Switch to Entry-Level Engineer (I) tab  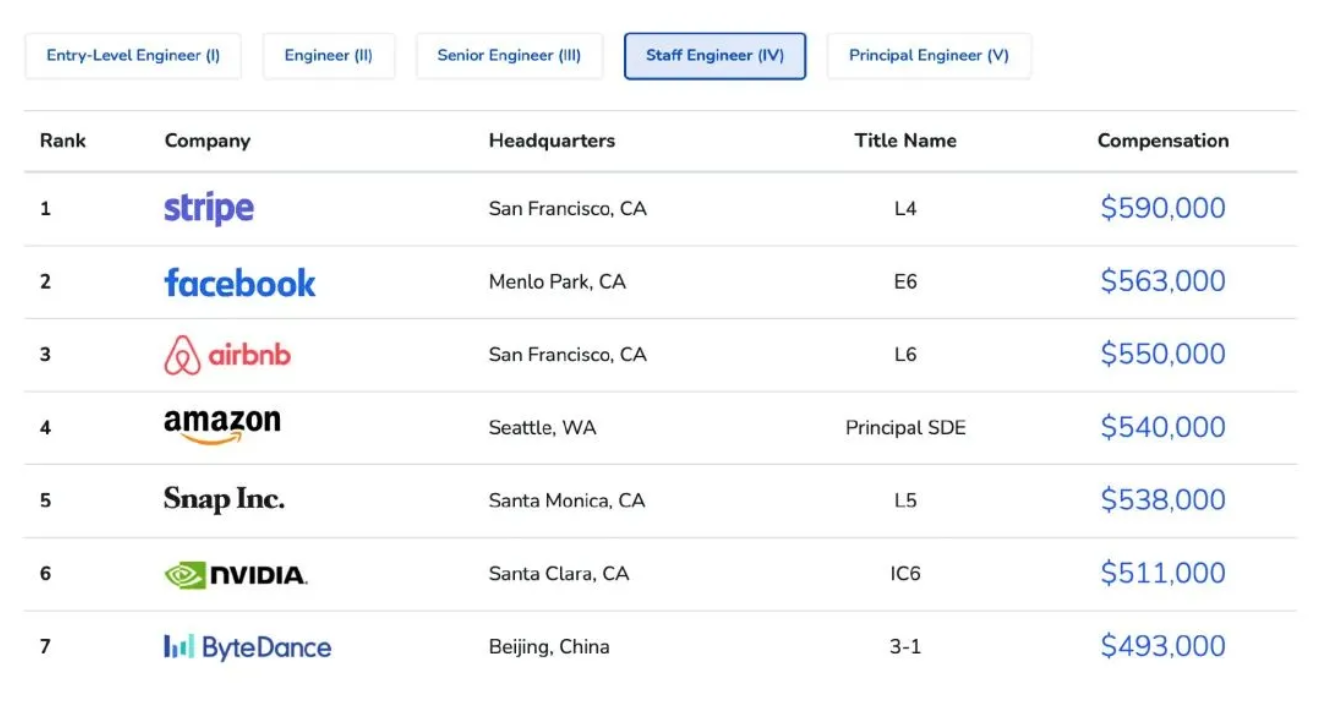[x=133, y=56]
